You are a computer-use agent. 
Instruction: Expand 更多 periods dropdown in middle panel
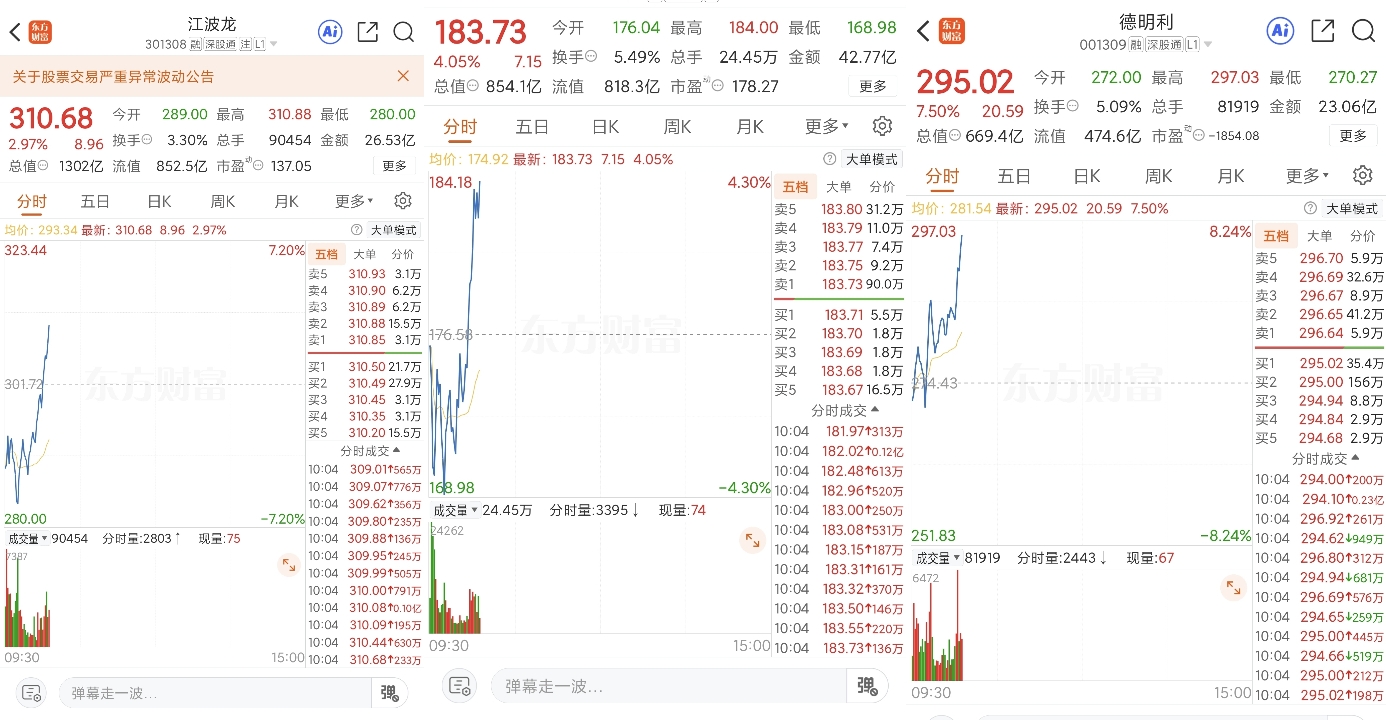point(826,127)
